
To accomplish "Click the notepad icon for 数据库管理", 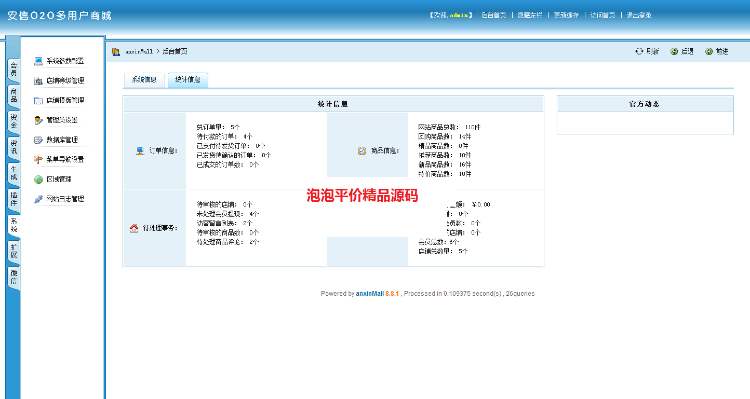I will [x=38, y=140].
